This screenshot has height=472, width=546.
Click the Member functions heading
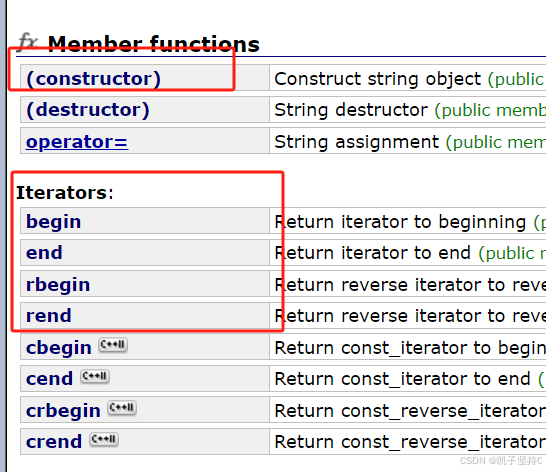(x=154, y=44)
